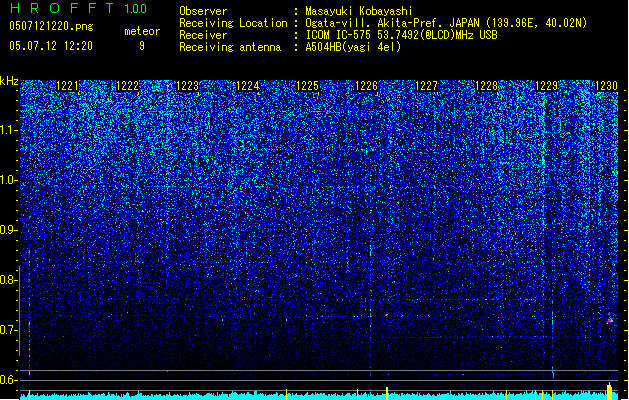Click the HROFFT title text
Screen dimensions: 629x400
[x=62, y=8]
